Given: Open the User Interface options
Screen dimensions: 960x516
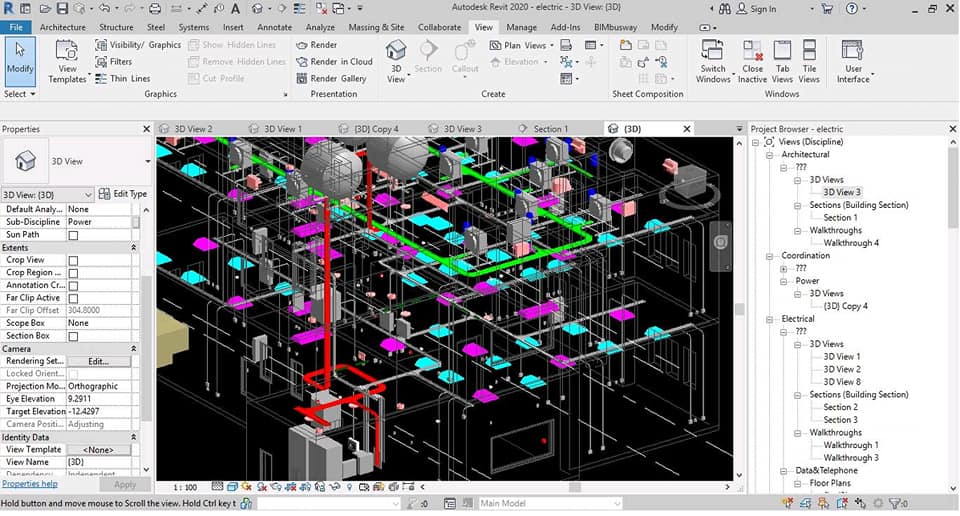Looking at the screenshot, I should pos(853,61).
